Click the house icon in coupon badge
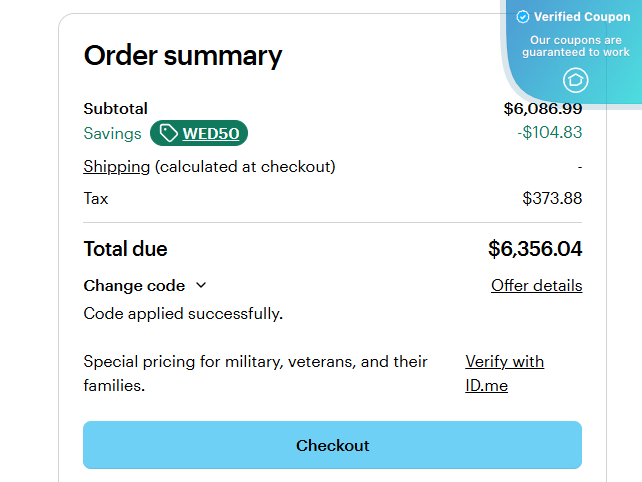 pyautogui.click(x=576, y=80)
